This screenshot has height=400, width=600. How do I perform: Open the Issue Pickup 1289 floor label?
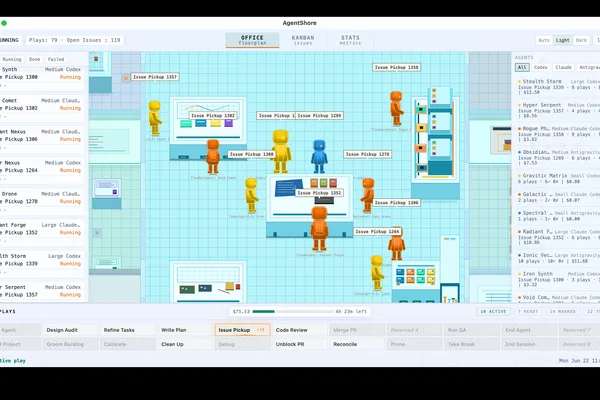coord(319,116)
